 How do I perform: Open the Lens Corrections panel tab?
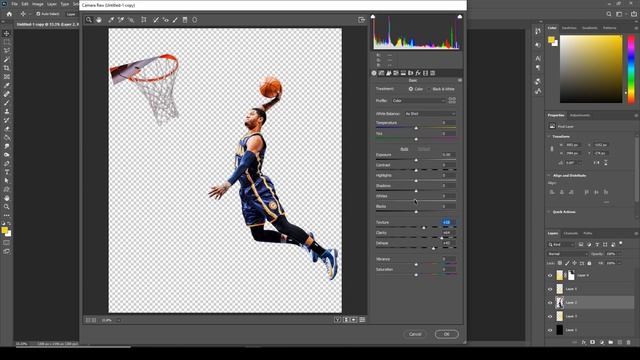[411, 73]
